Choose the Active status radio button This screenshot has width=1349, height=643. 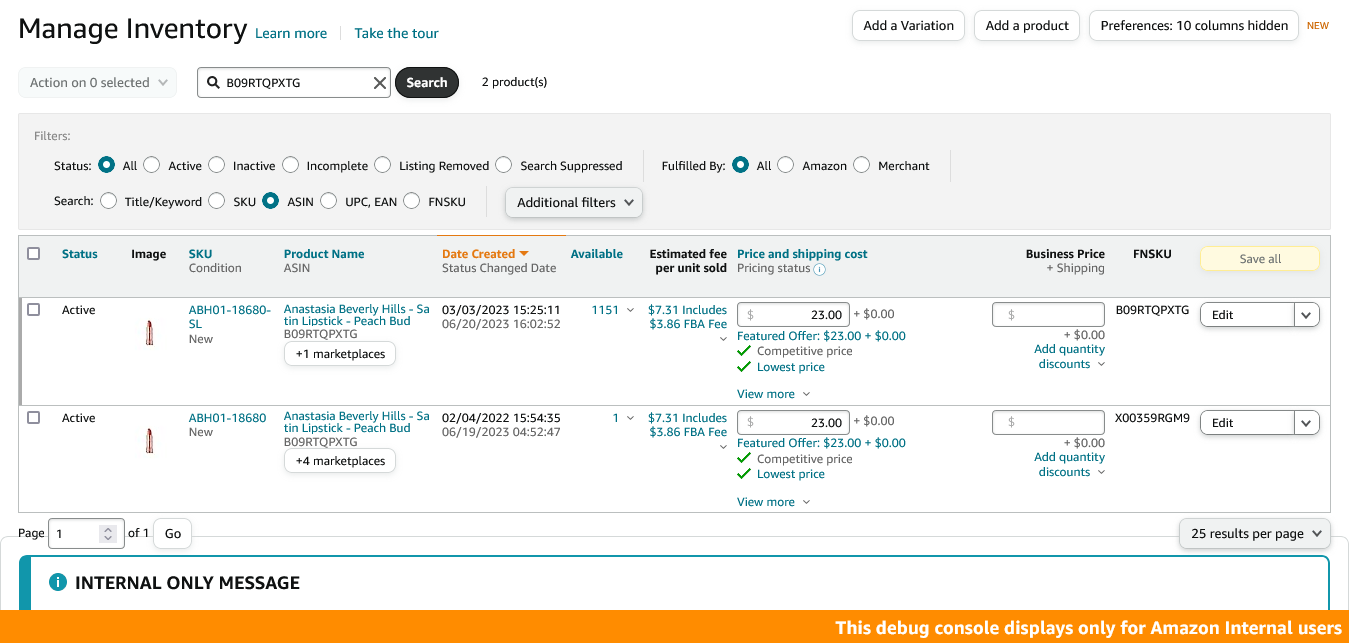click(x=152, y=165)
